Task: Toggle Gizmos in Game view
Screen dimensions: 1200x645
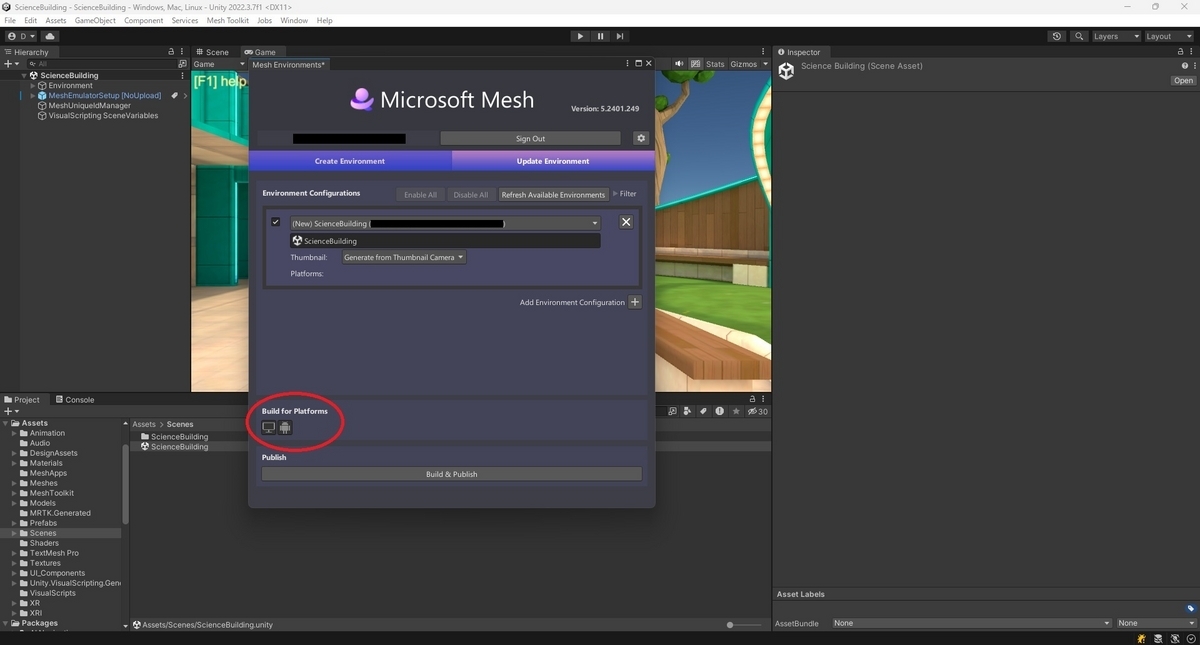Action: pyautogui.click(x=743, y=64)
